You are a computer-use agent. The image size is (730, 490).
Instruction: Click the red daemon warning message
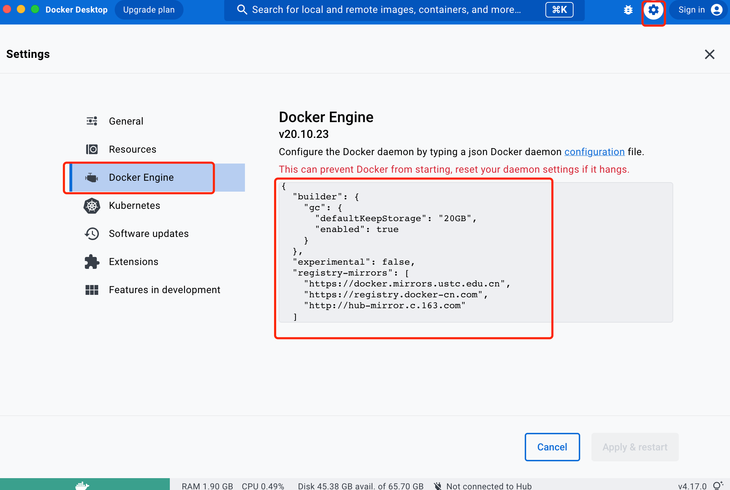[x=454, y=170]
